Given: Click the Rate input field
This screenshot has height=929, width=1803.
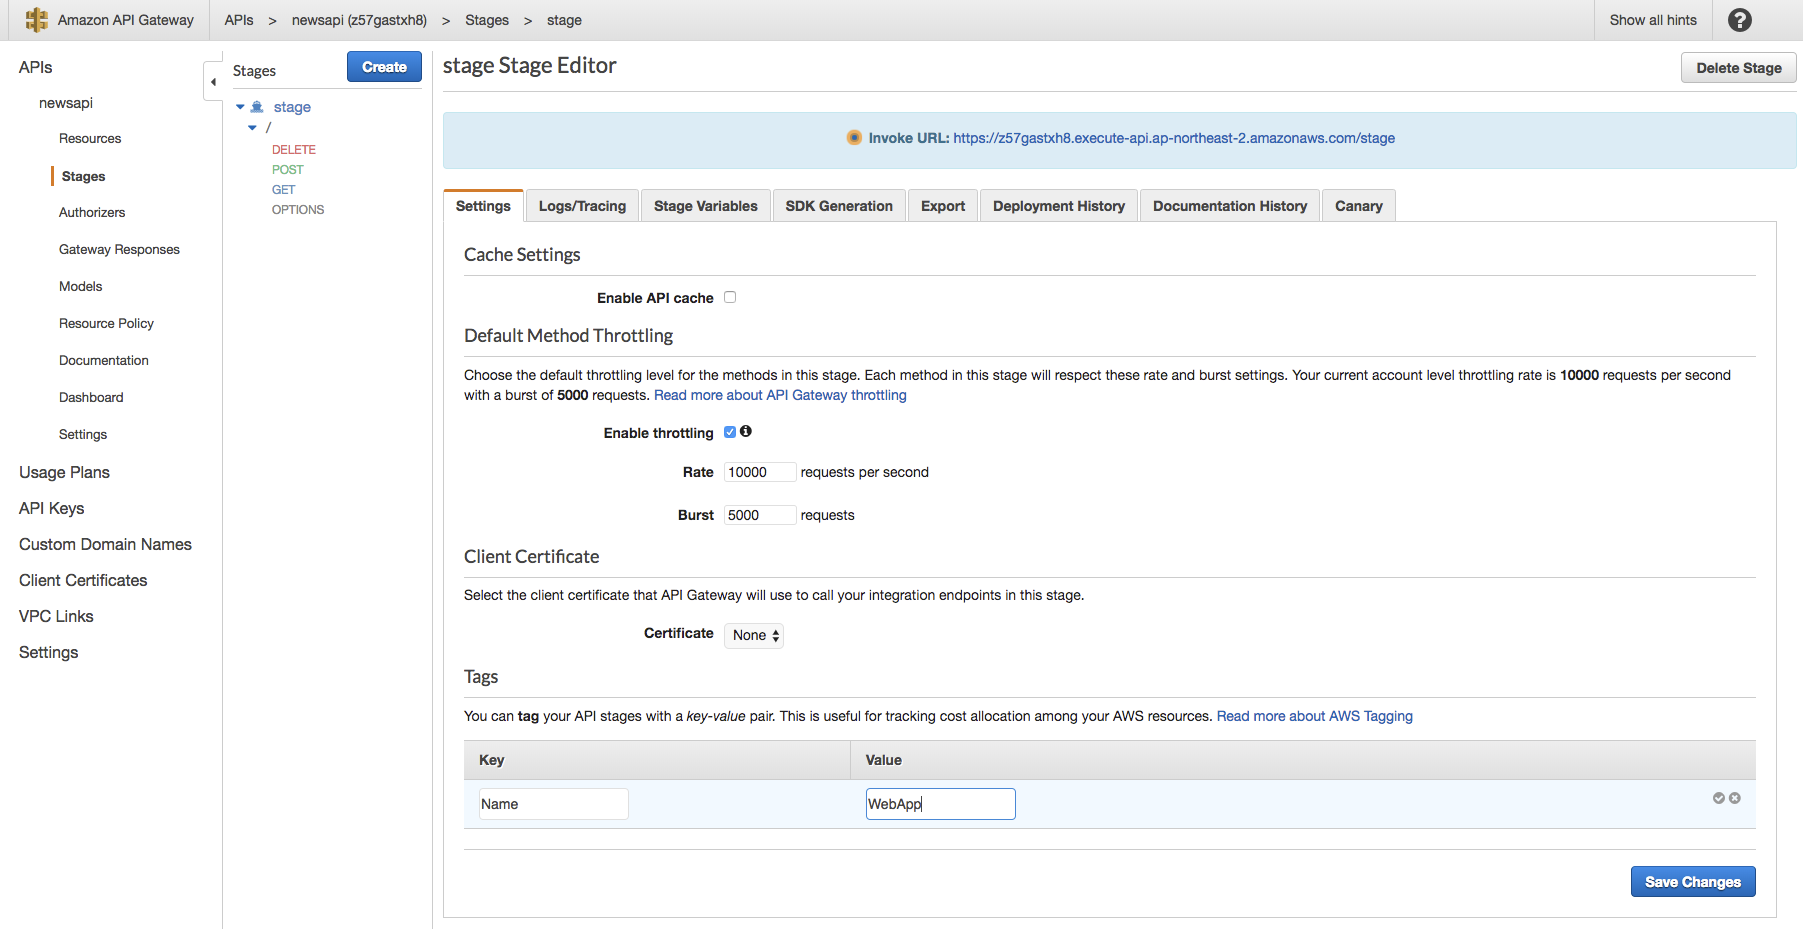Looking at the screenshot, I should point(760,472).
